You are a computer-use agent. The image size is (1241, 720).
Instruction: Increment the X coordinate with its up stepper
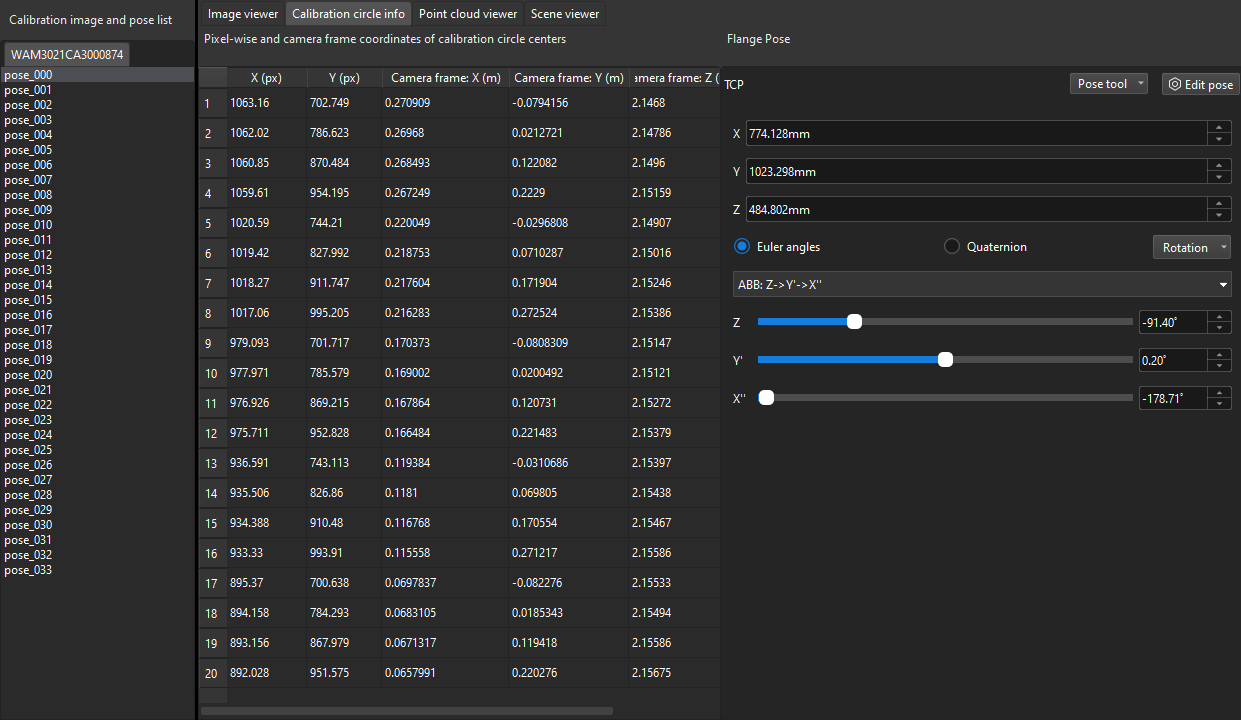click(x=1219, y=128)
